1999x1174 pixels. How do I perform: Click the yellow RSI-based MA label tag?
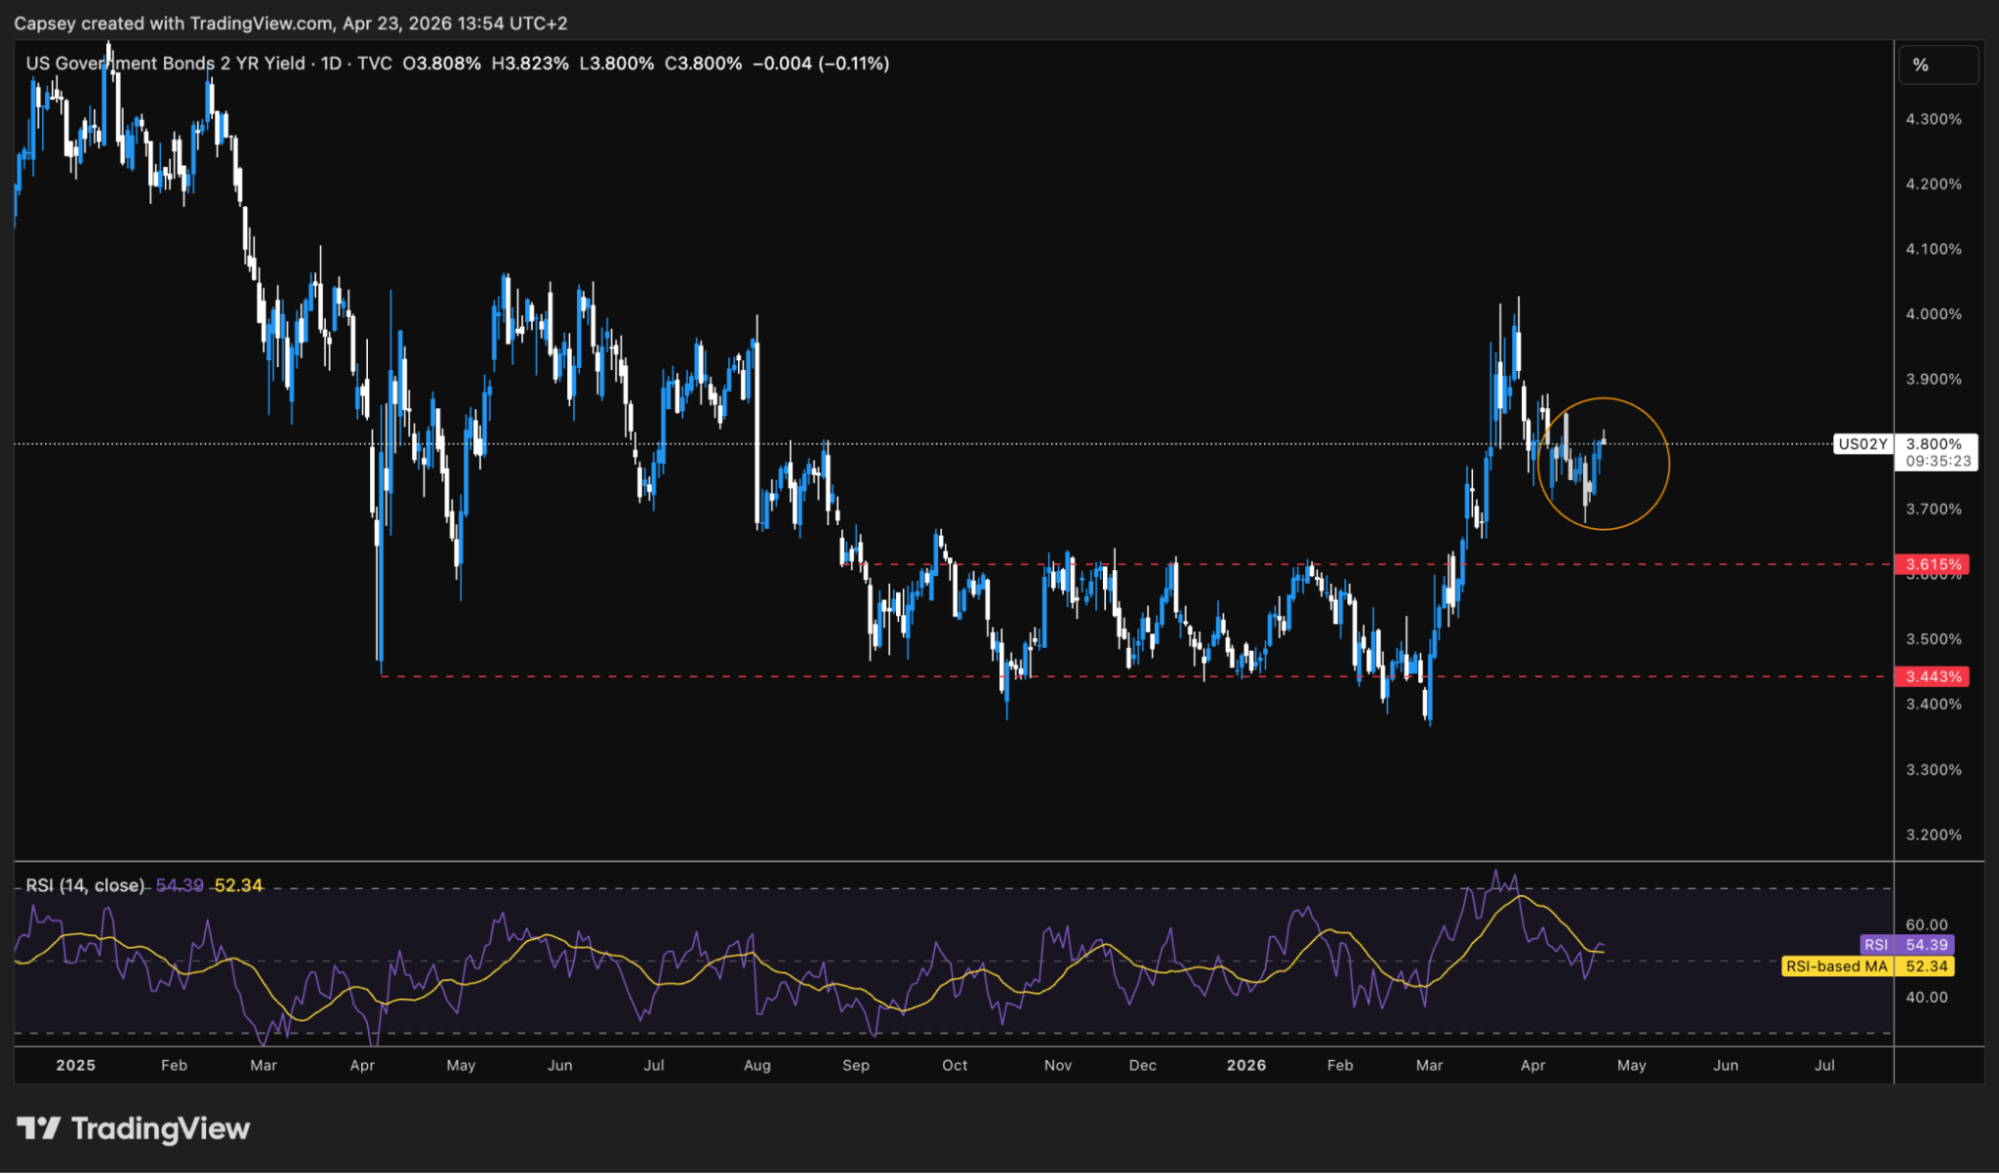pyautogui.click(x=1837, y=966)
